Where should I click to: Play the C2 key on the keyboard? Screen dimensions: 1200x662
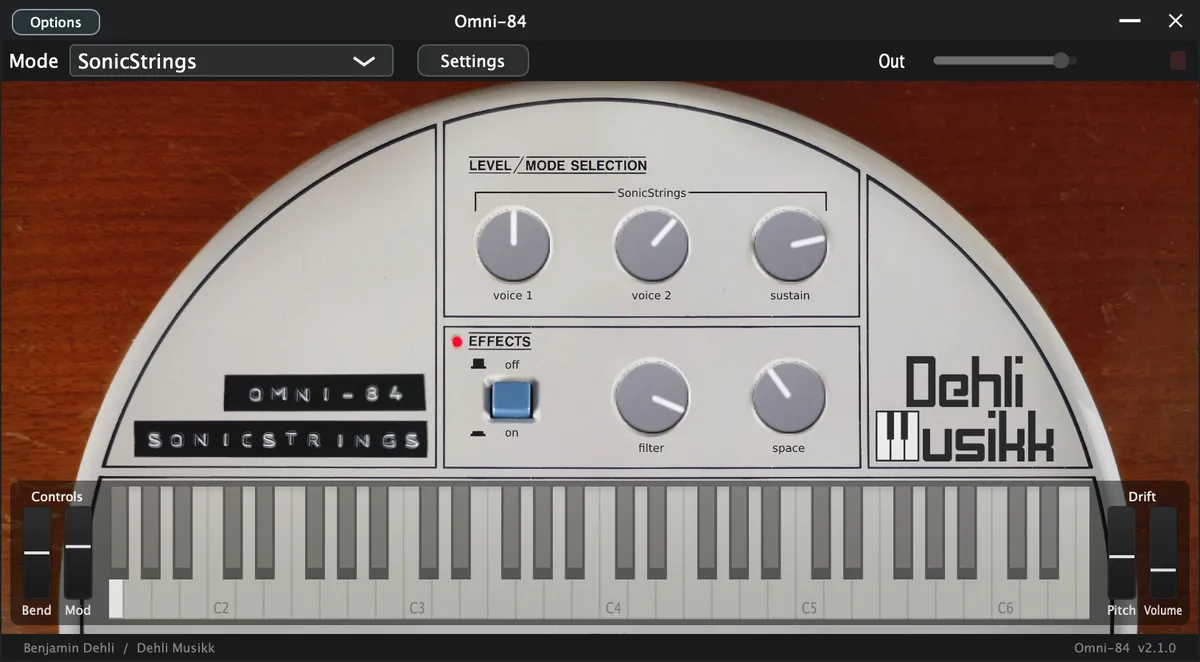[x=221, y=598]
